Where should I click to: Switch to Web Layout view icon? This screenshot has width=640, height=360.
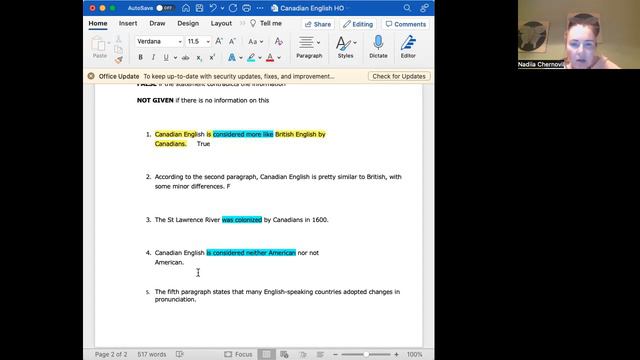point(284,354)
